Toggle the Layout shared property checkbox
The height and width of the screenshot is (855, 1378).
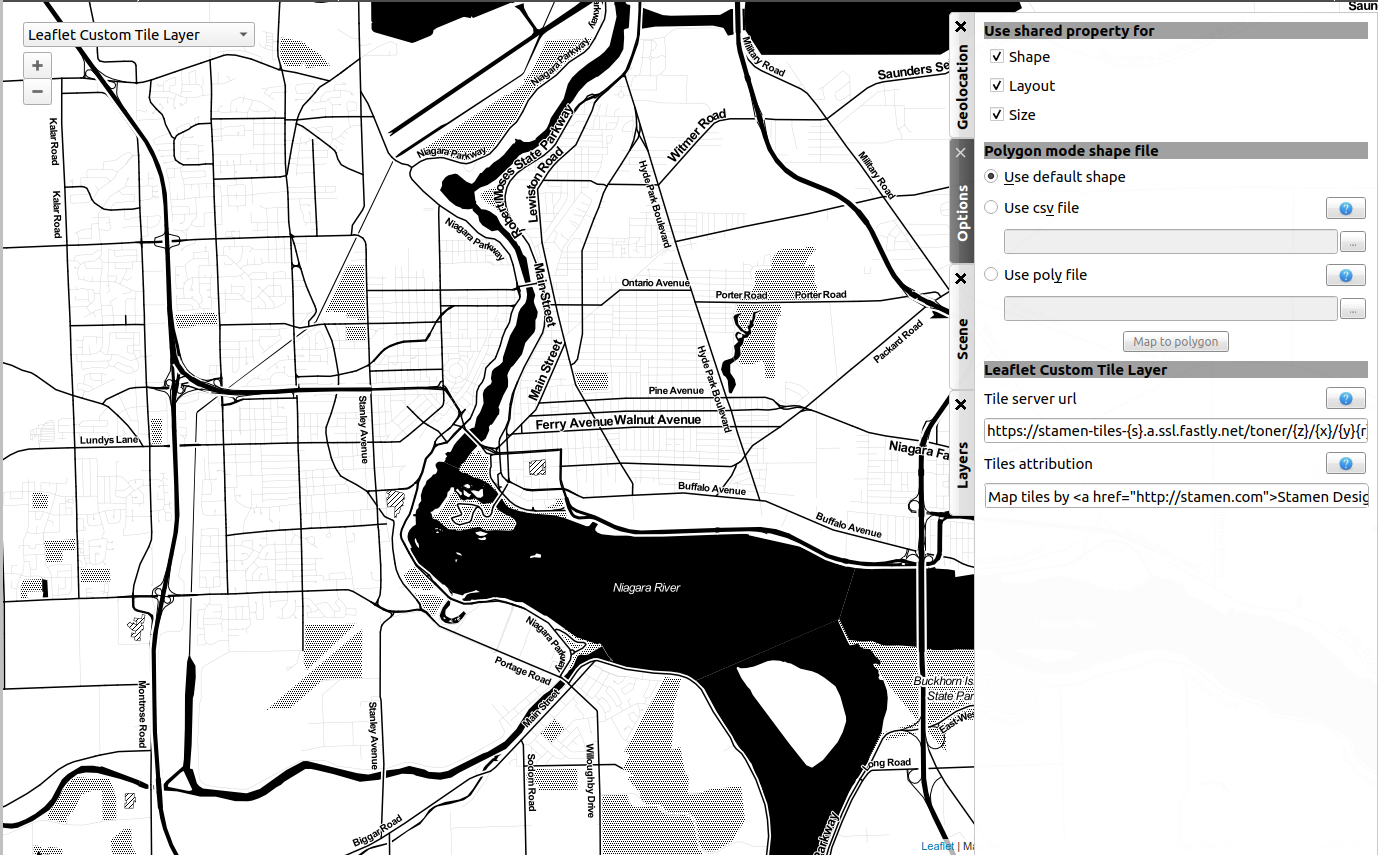(x=997, y=86)
